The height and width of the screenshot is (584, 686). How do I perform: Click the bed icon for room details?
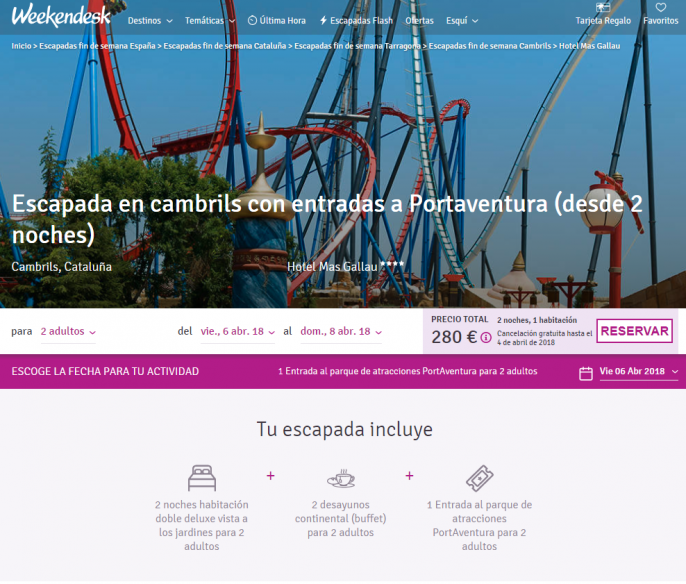click(201, 477)
